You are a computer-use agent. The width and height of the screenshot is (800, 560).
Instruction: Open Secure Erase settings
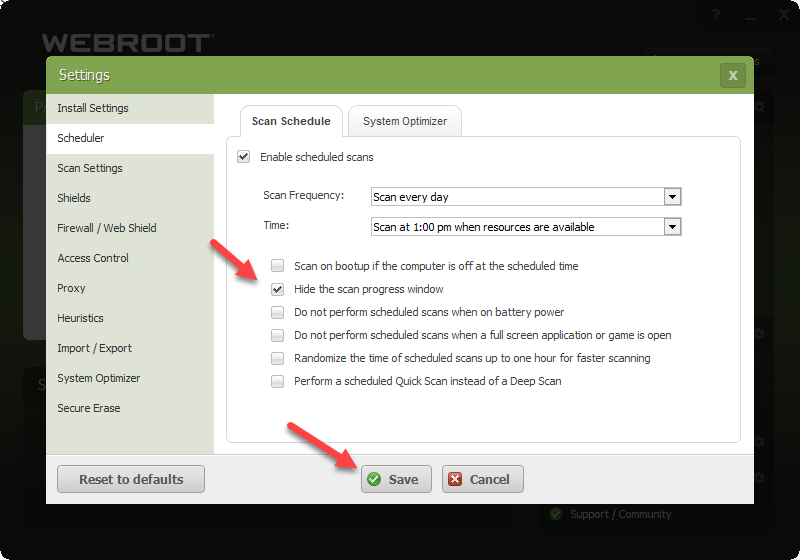point(130,409)
